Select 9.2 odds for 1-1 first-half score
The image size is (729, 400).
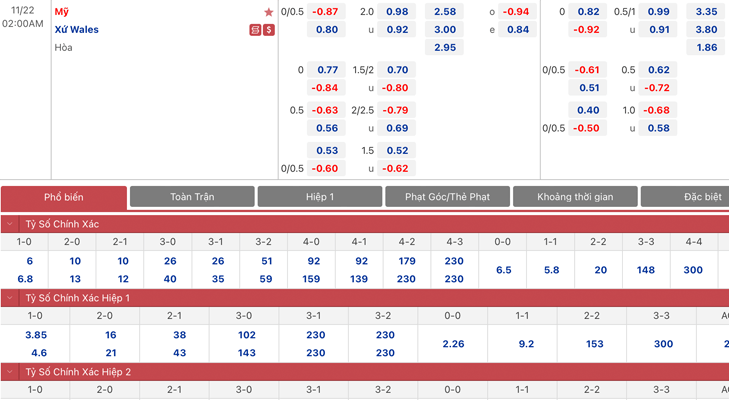click(x=526, y=344)
